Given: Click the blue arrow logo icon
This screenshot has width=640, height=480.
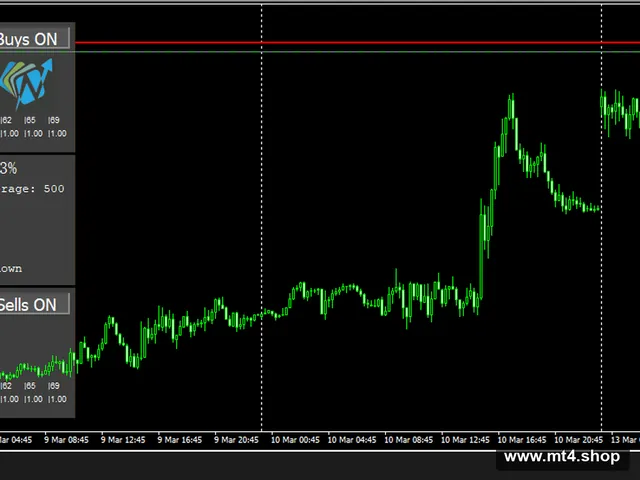Looking at the screenshot, I should point(27,84).
